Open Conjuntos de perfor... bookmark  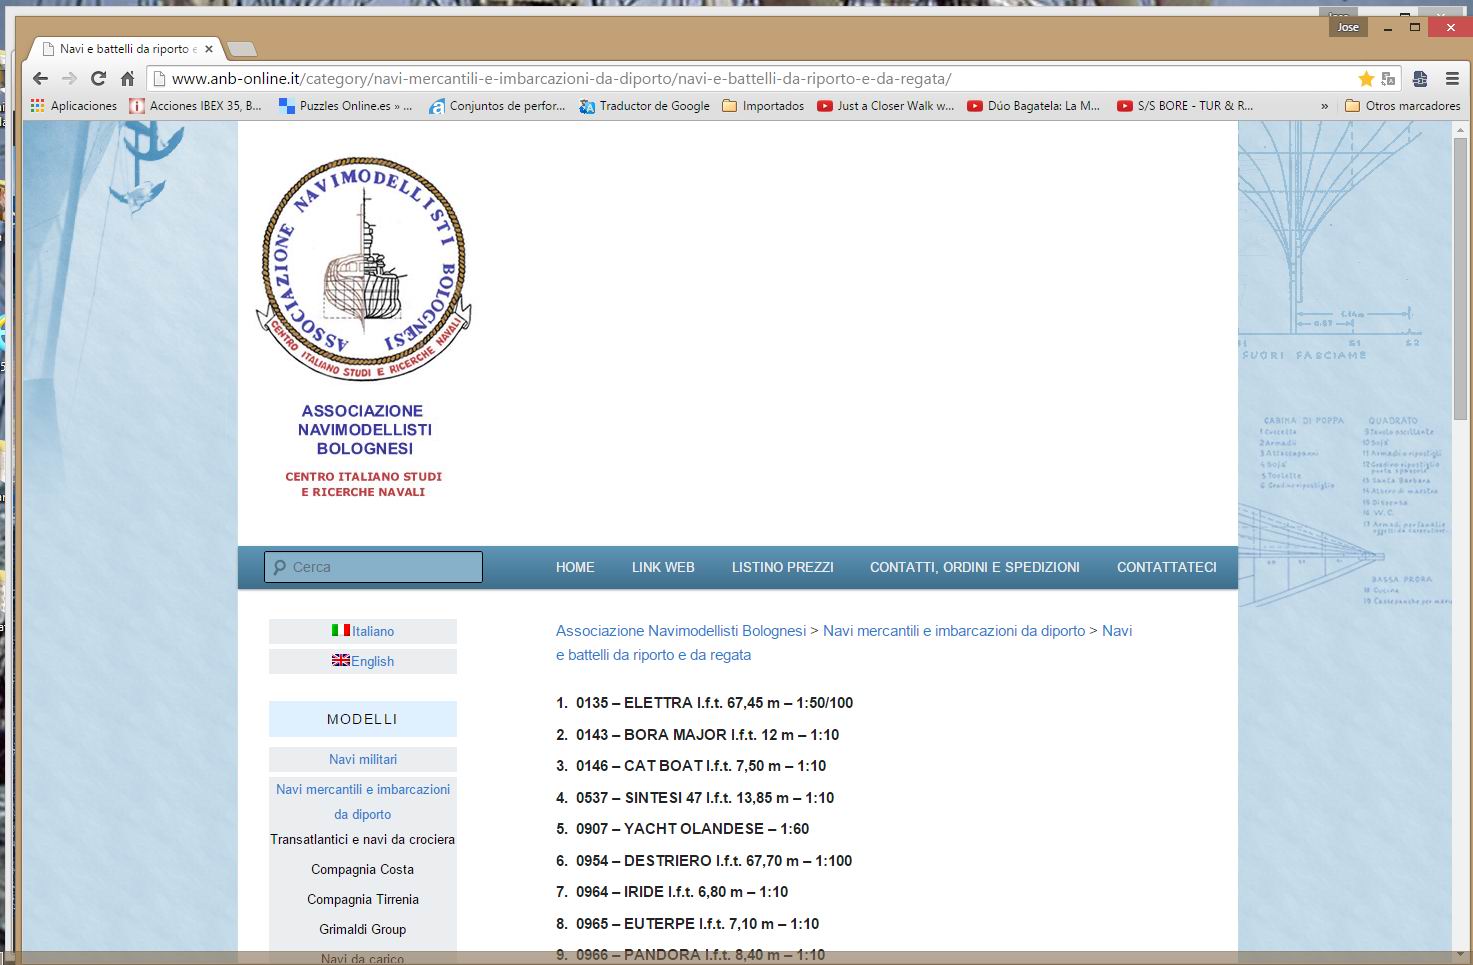[x=497, y=105]
